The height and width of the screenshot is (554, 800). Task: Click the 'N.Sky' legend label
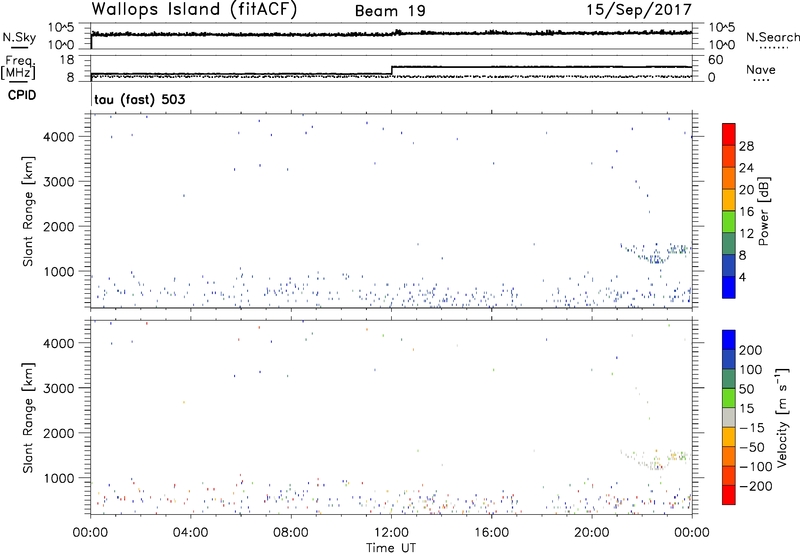pyautogui.click(x=19, y=37)
